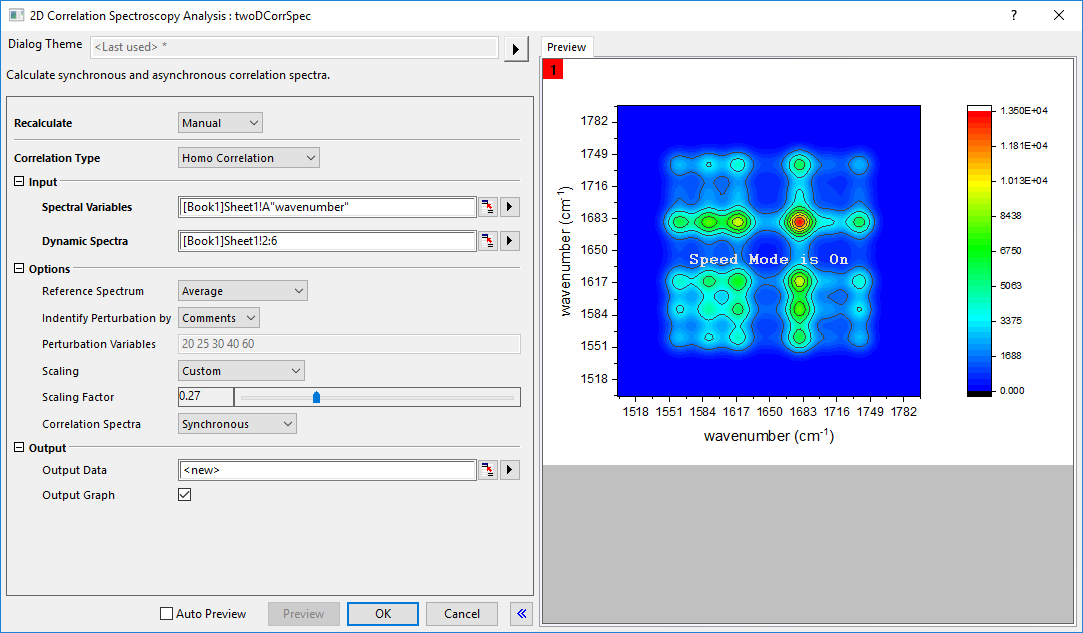Open Spectral Variables flyout arrow menu
Image resolution: width=1083 pixels, height=633 pixels.
[x=510, y=207]
